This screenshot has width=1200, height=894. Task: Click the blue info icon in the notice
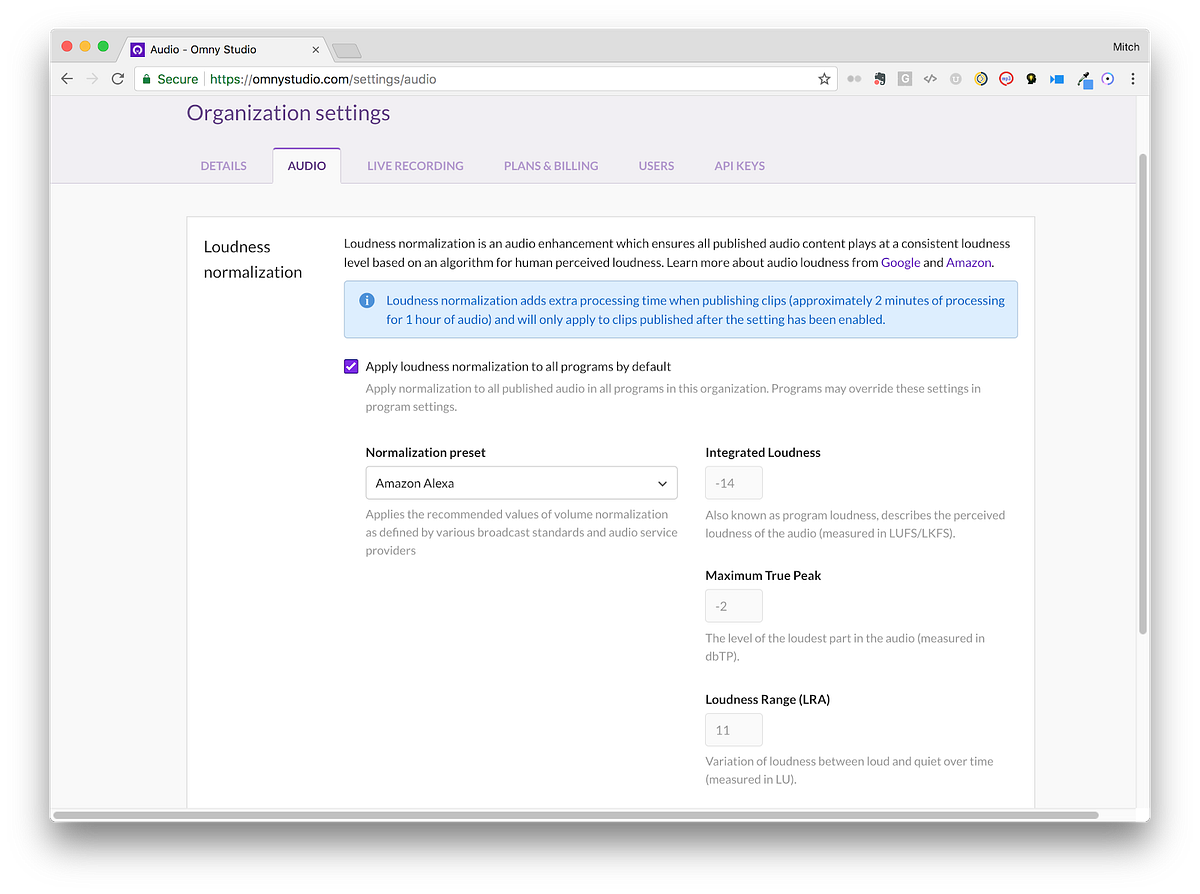click(367, 300)
